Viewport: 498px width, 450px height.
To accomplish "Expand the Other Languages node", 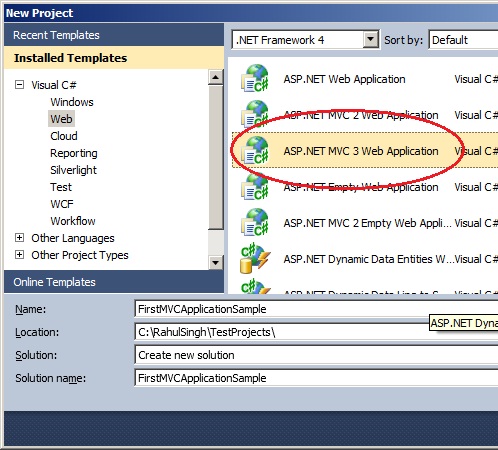I will 20,238.
